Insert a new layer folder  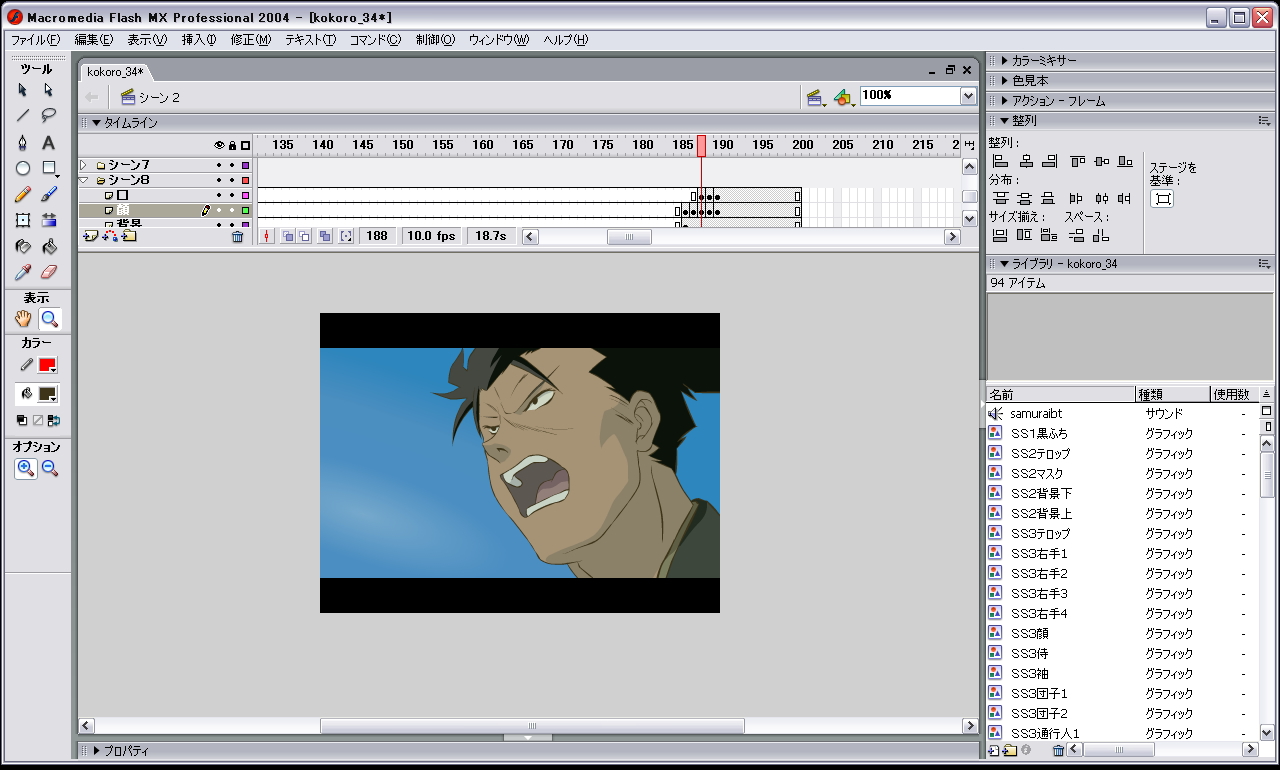pyautogui.click(x=129, y=236)
